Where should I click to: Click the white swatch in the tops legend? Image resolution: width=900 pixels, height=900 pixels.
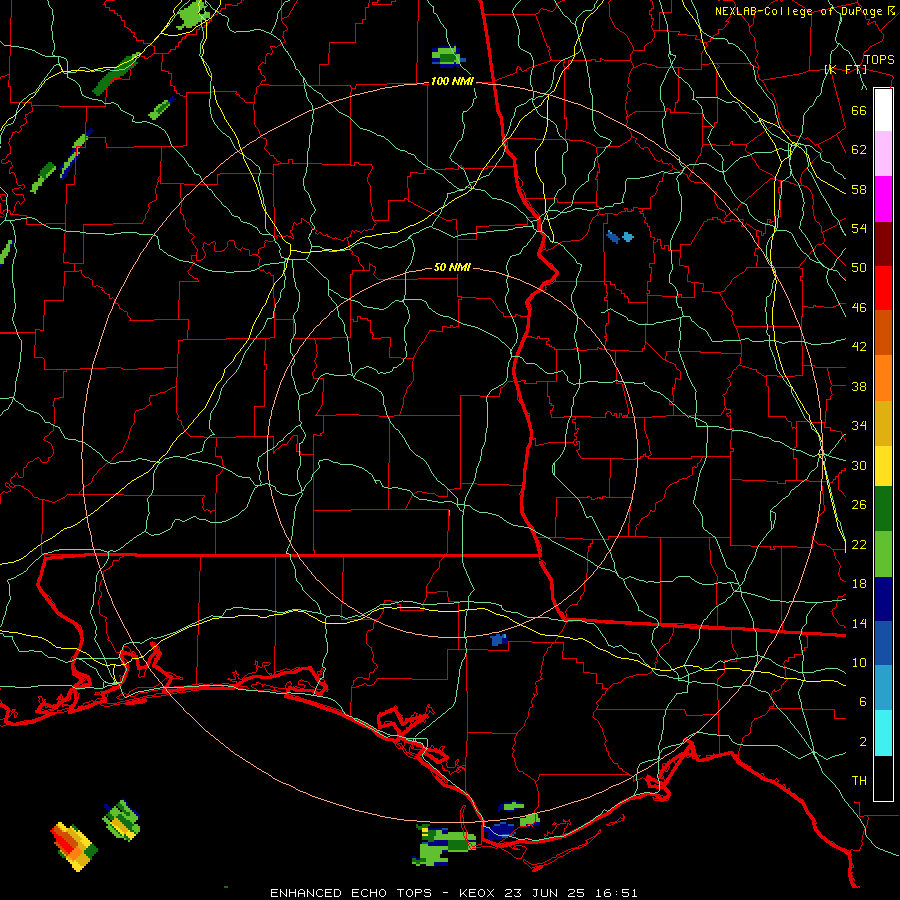coord(883,110)
